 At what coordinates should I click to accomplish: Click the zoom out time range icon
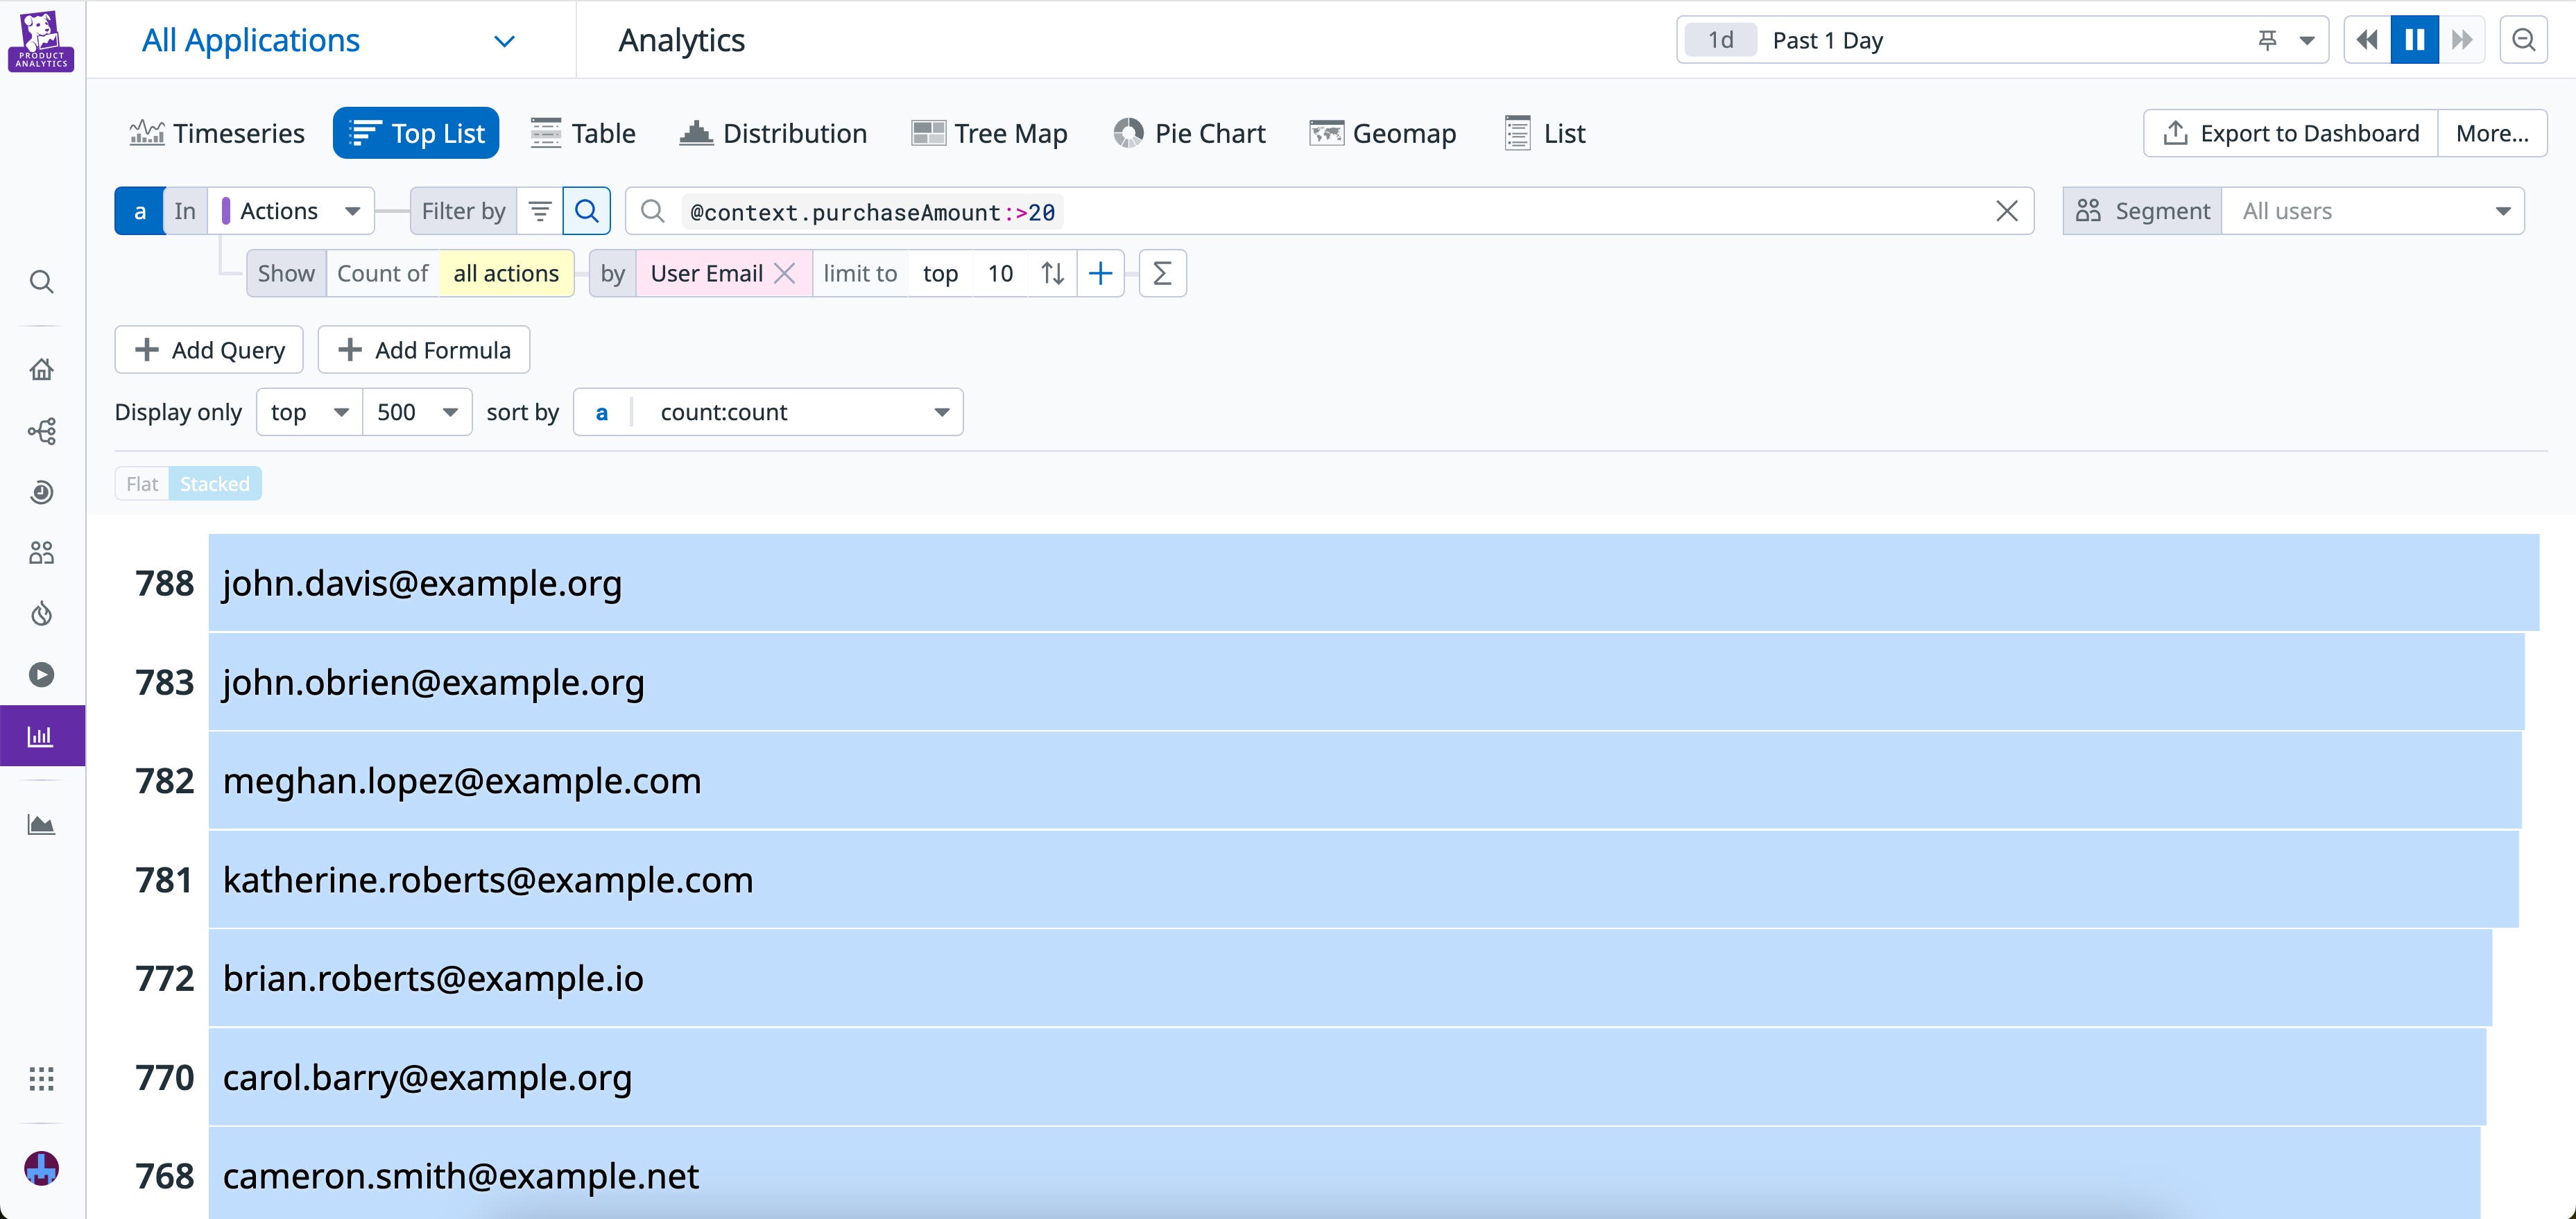[2523, 40]
